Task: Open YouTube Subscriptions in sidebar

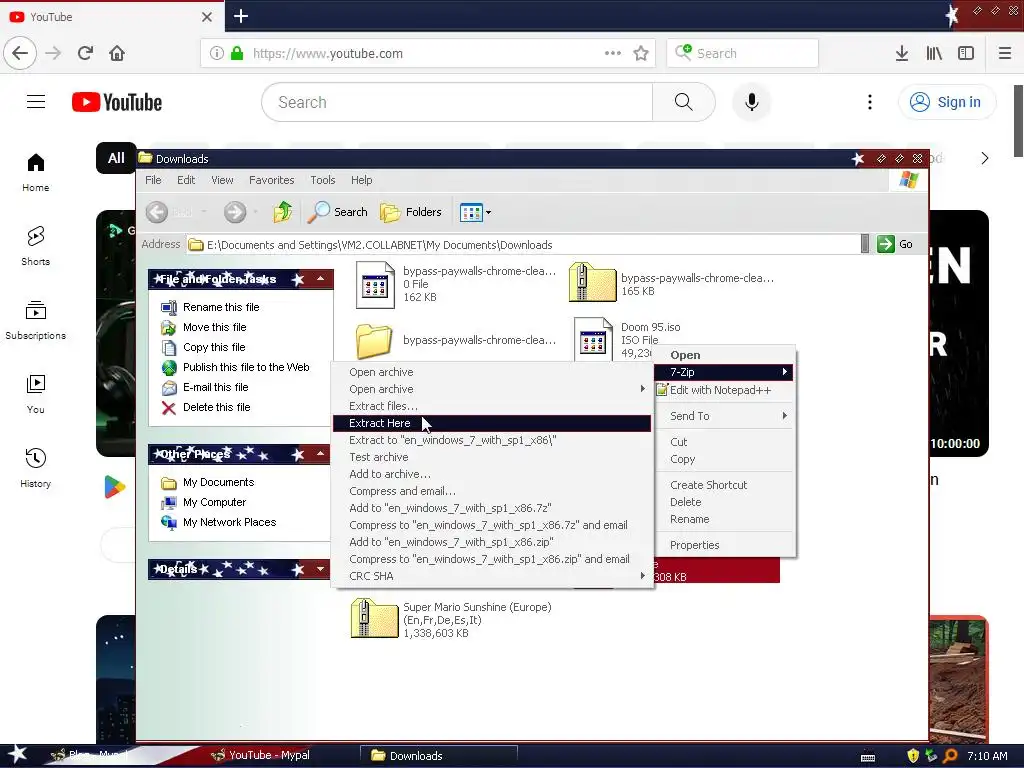Action: (35, 320)
